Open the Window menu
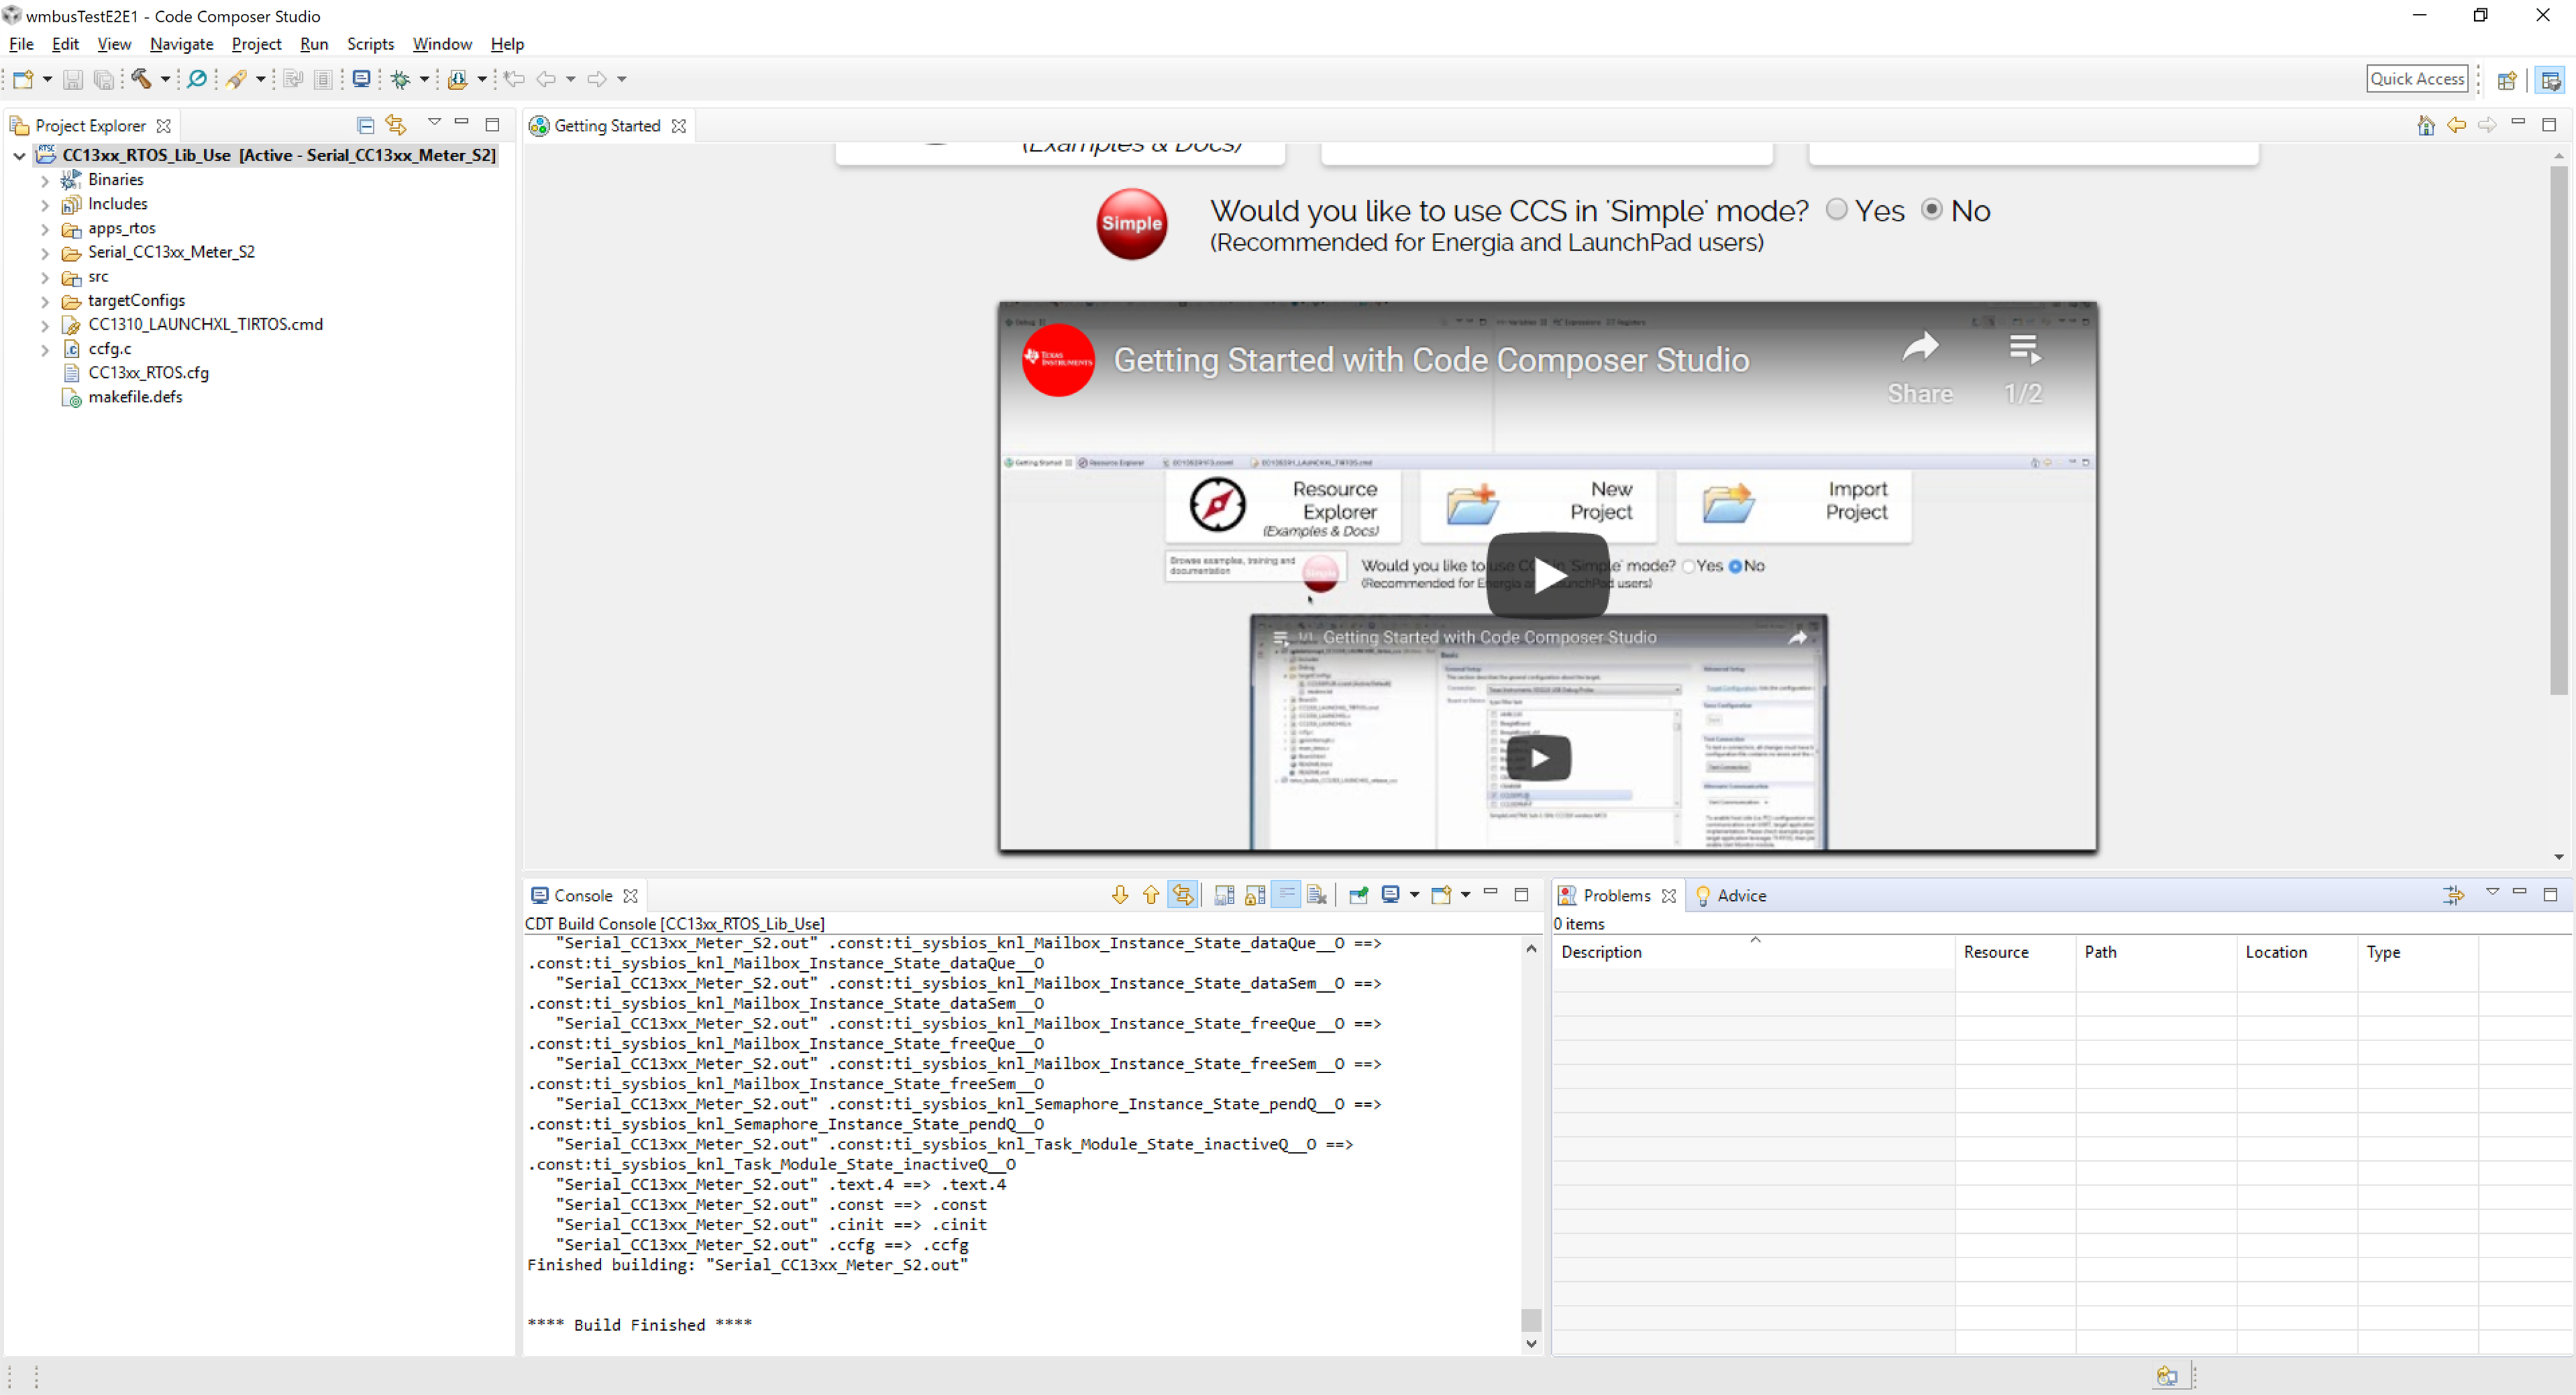This screenshot has height=1395, width=2576. (x=442, y=44)
